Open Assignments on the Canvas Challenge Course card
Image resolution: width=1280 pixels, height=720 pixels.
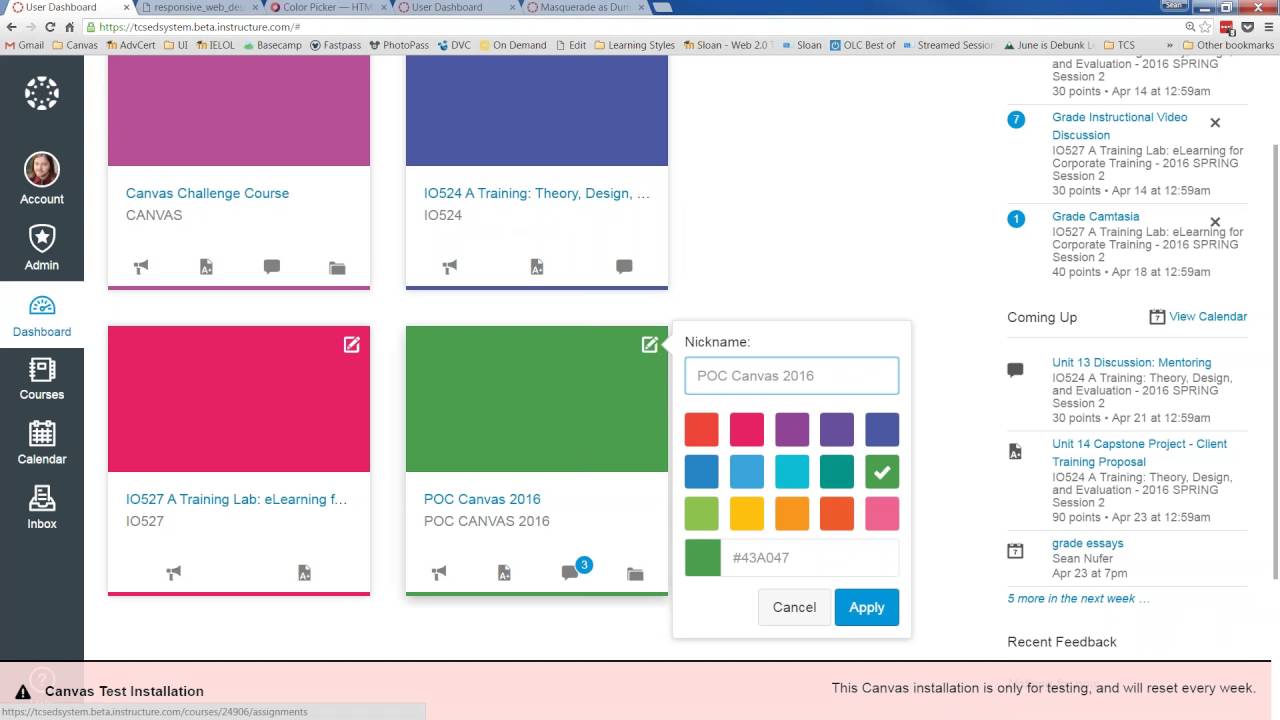click(206, 267)
